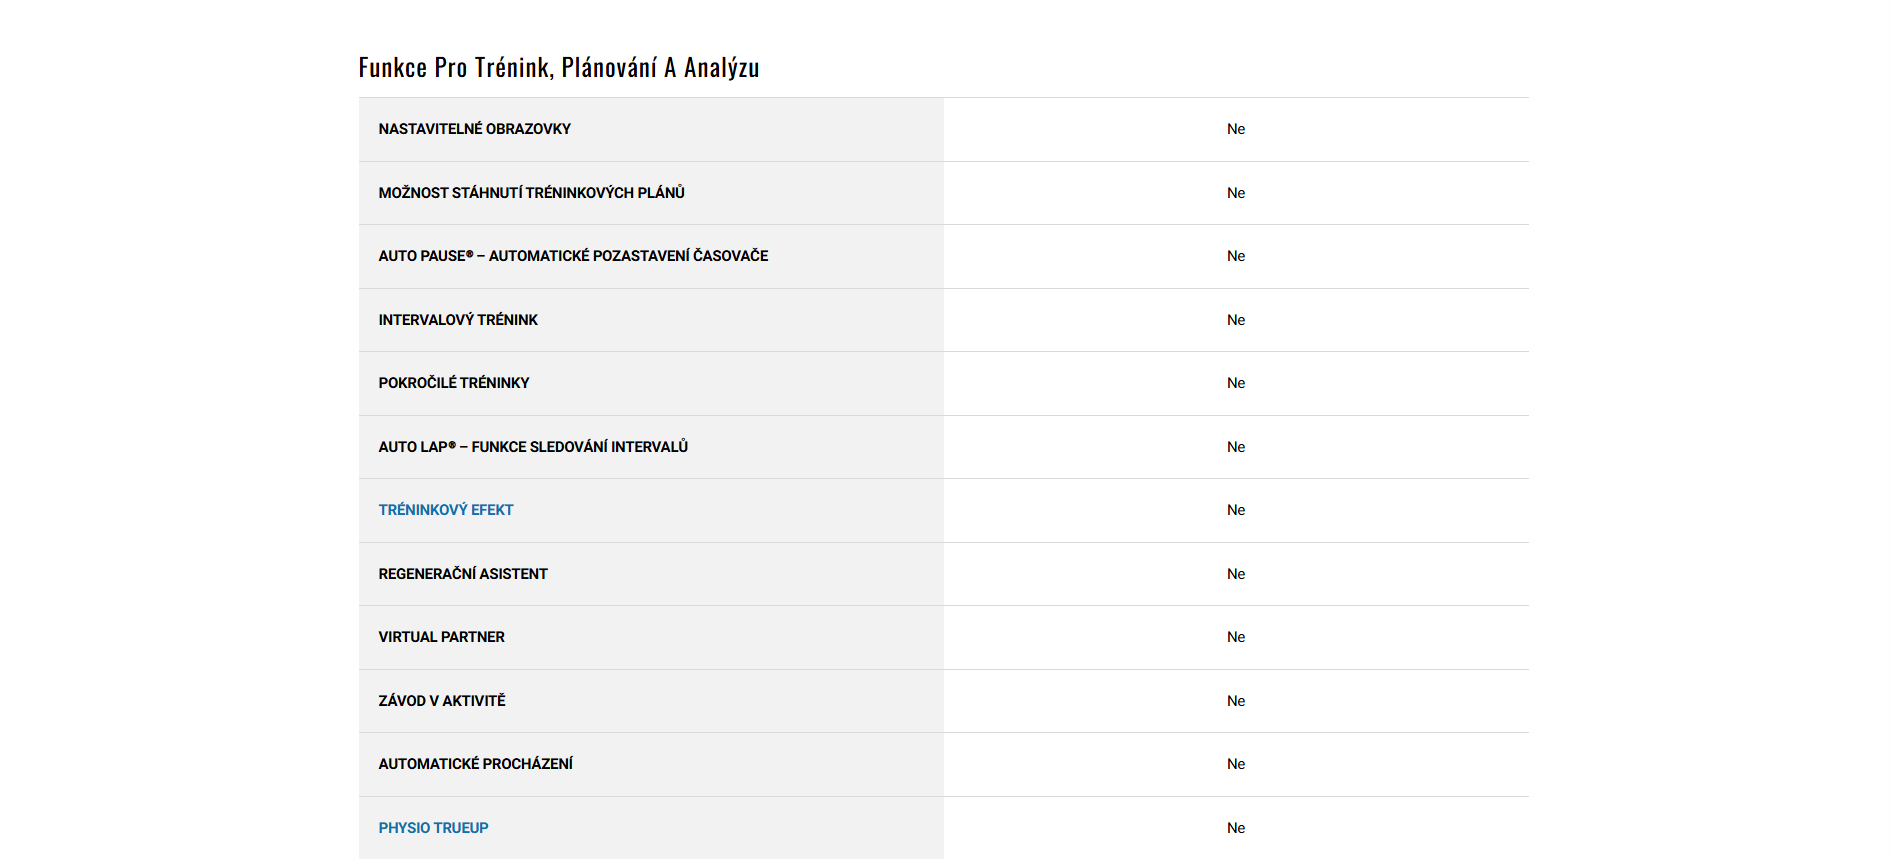The height and width of the screenshot is (861, 1890).
Task: Select the Ne value for Intervalový trénink
Action: click(1236, 320)
